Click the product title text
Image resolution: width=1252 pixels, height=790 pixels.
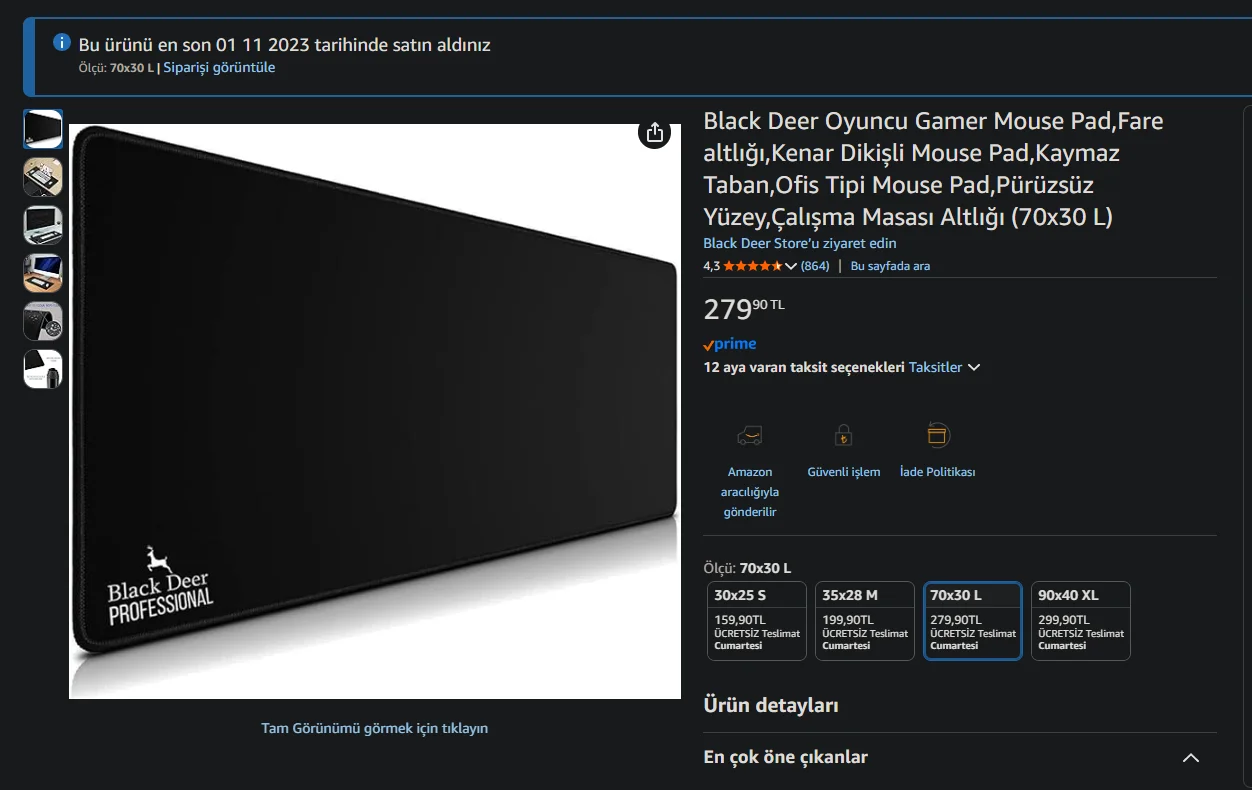pos(933,169)
